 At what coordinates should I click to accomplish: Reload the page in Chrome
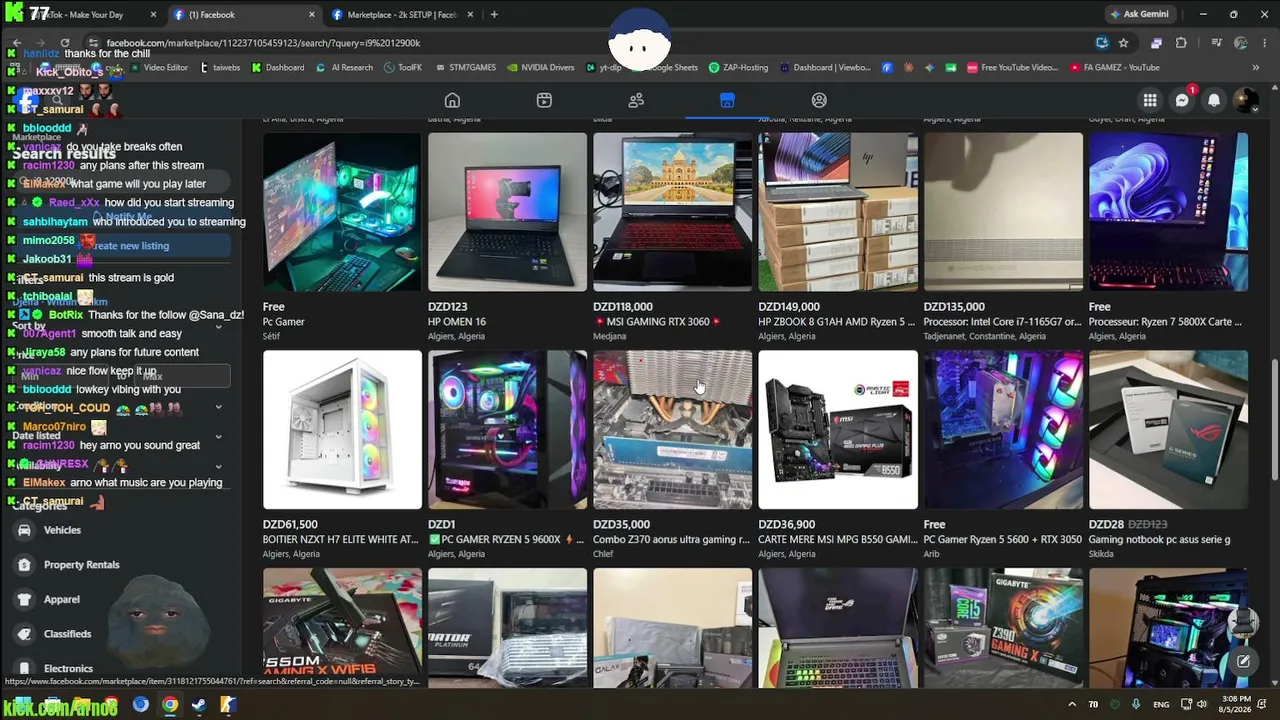65,43
